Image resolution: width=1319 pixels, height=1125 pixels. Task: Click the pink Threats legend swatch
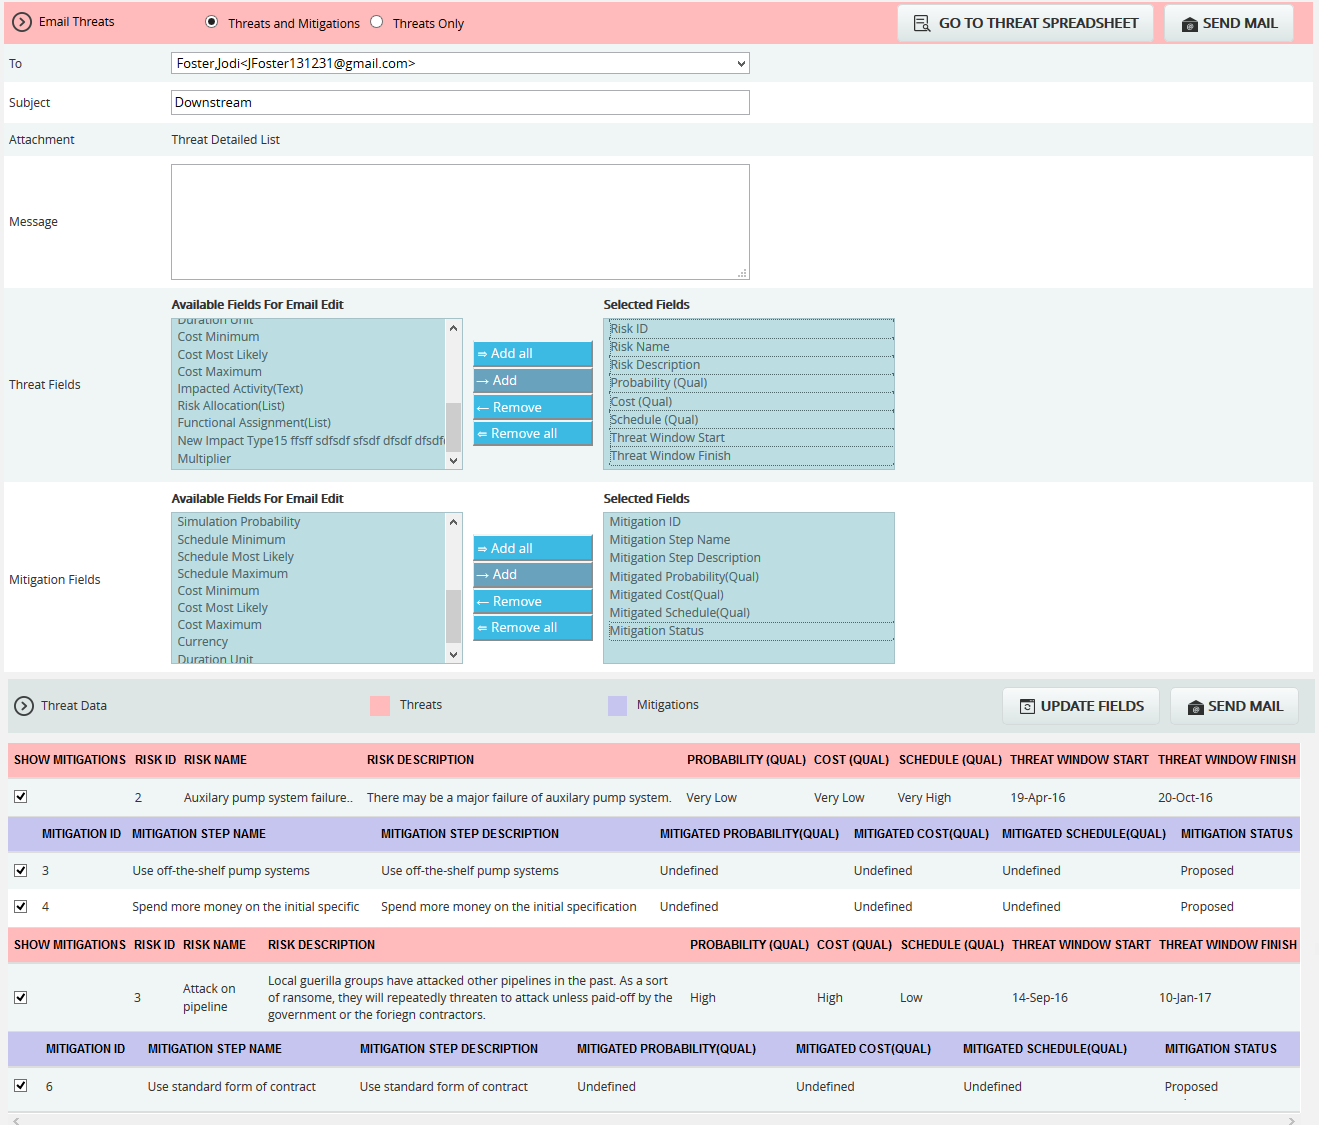point(380,705)
